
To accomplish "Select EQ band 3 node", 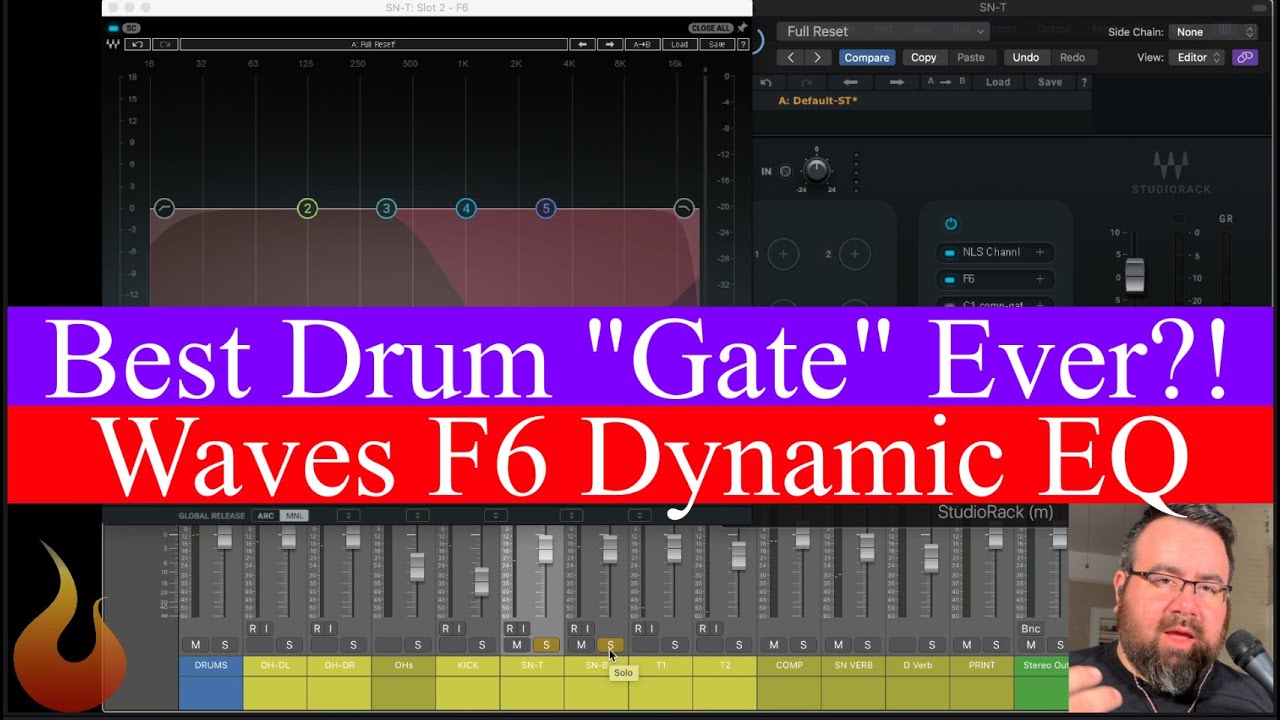I will click(x=386, y=208).
